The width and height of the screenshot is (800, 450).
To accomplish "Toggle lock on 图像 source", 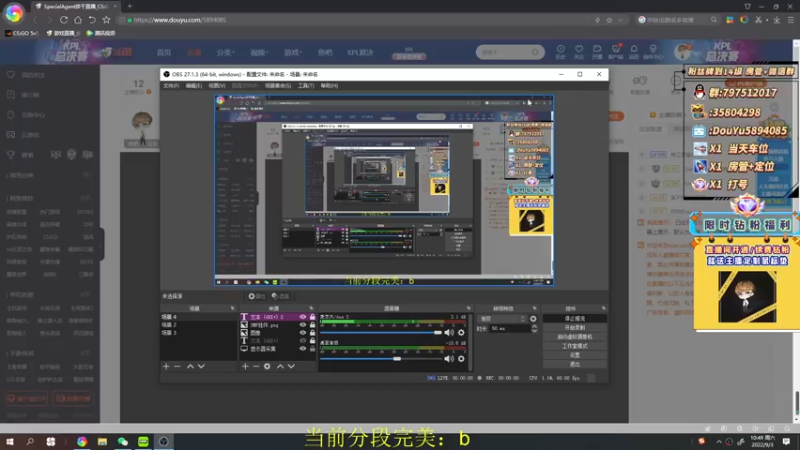I will pyautogui.click(x=312, y=333).
